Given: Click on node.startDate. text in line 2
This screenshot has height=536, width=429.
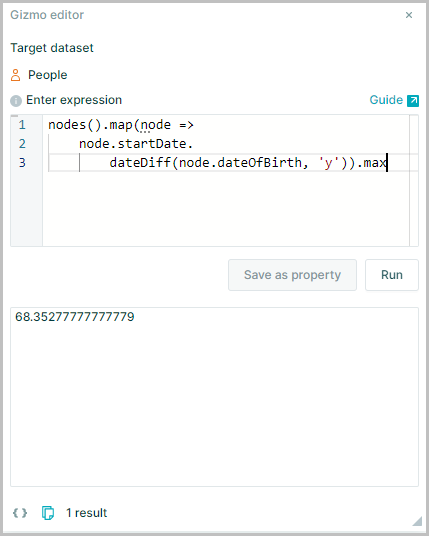Looking at the screenshot, I should (x=136, y=144).
